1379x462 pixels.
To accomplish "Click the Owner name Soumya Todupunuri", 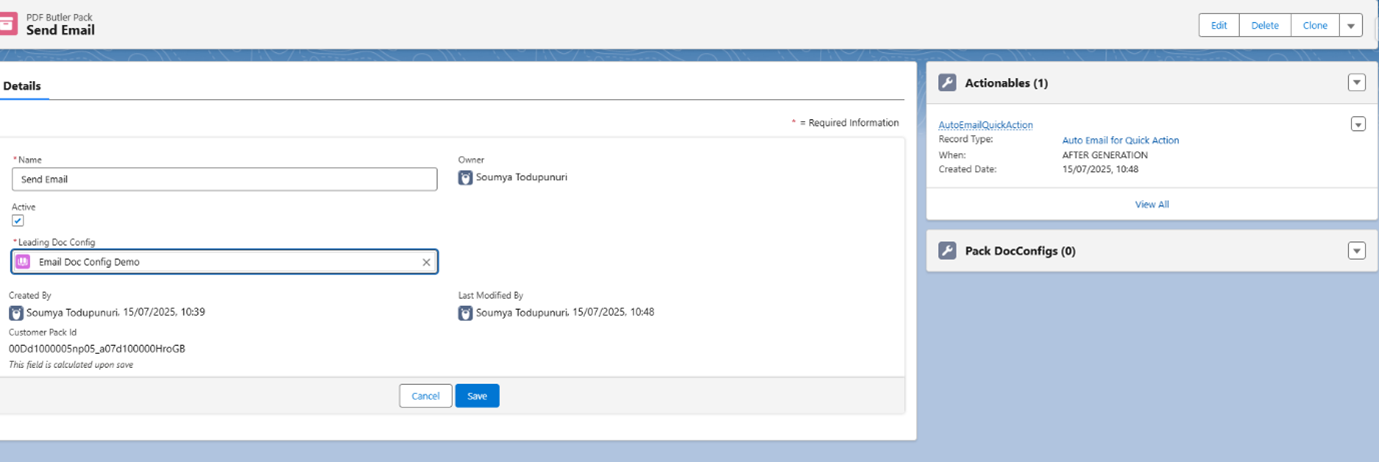I will (521, 178).
